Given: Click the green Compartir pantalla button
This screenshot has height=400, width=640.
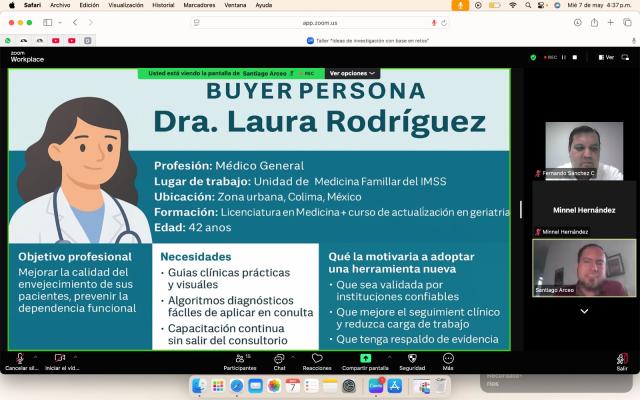Looking at the screenshot, I should pos(366,359).
